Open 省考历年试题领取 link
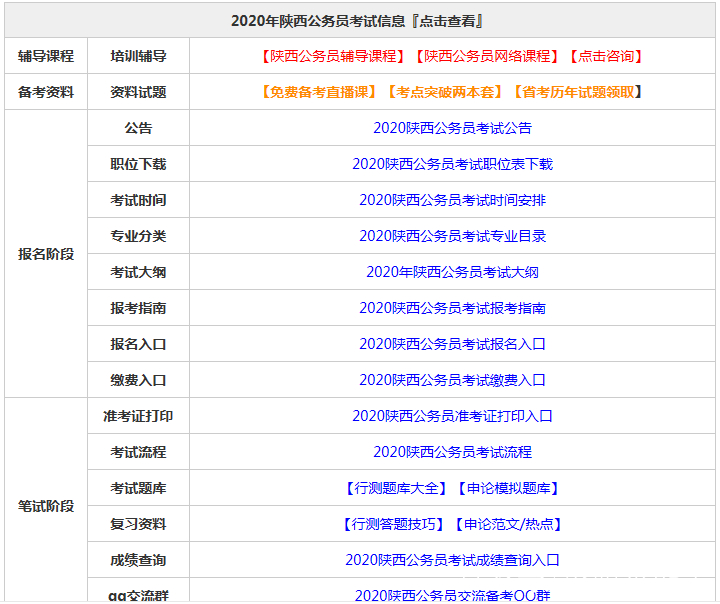Image resolution: width=720 pixels, height=604 pixels. coord(578,92)
